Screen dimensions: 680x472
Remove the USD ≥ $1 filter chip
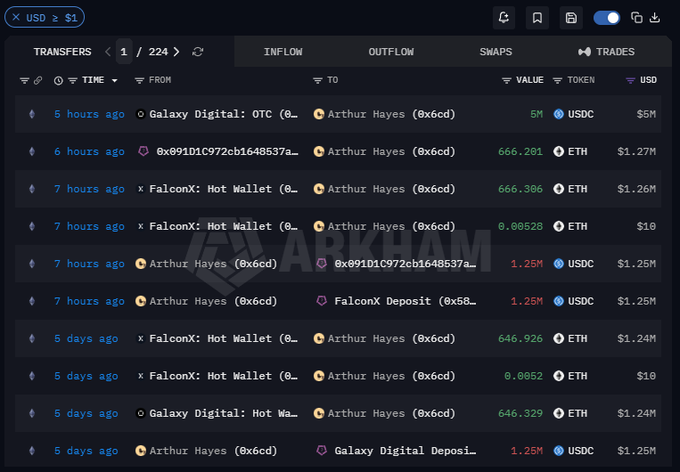point(16,17)
